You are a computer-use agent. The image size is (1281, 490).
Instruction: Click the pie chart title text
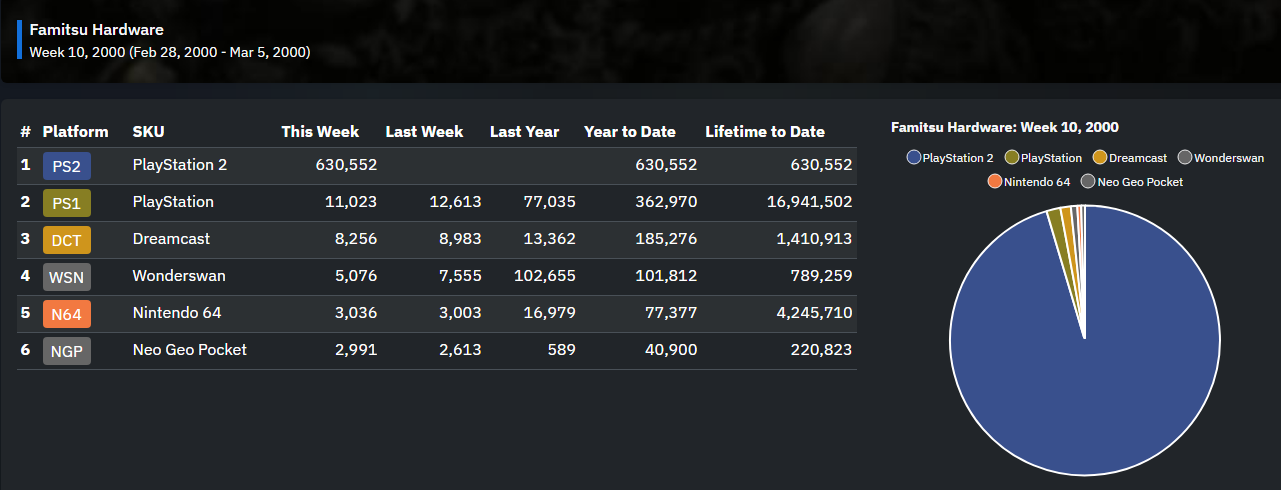1005,127
